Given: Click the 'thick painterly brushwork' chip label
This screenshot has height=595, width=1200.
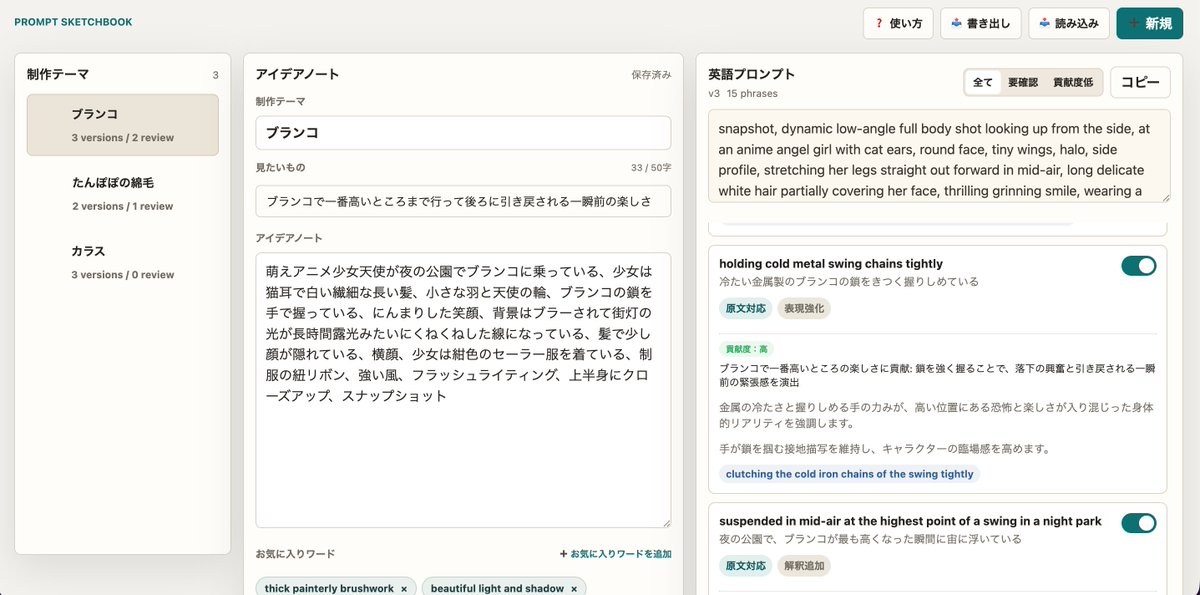Looking at the screenshot, I should pyautogui.click(x=329, y=589).
